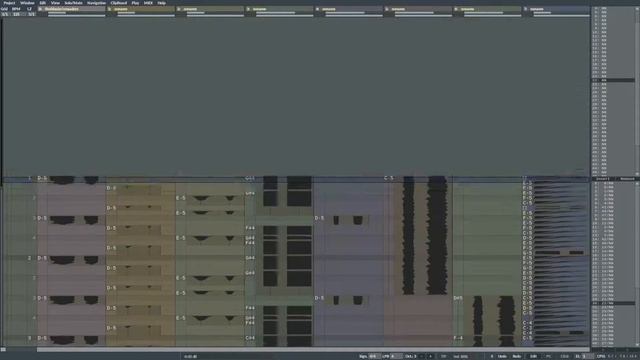Open the Clipboard menu
This screenshot has width=640, height=360.
(119, 3)
